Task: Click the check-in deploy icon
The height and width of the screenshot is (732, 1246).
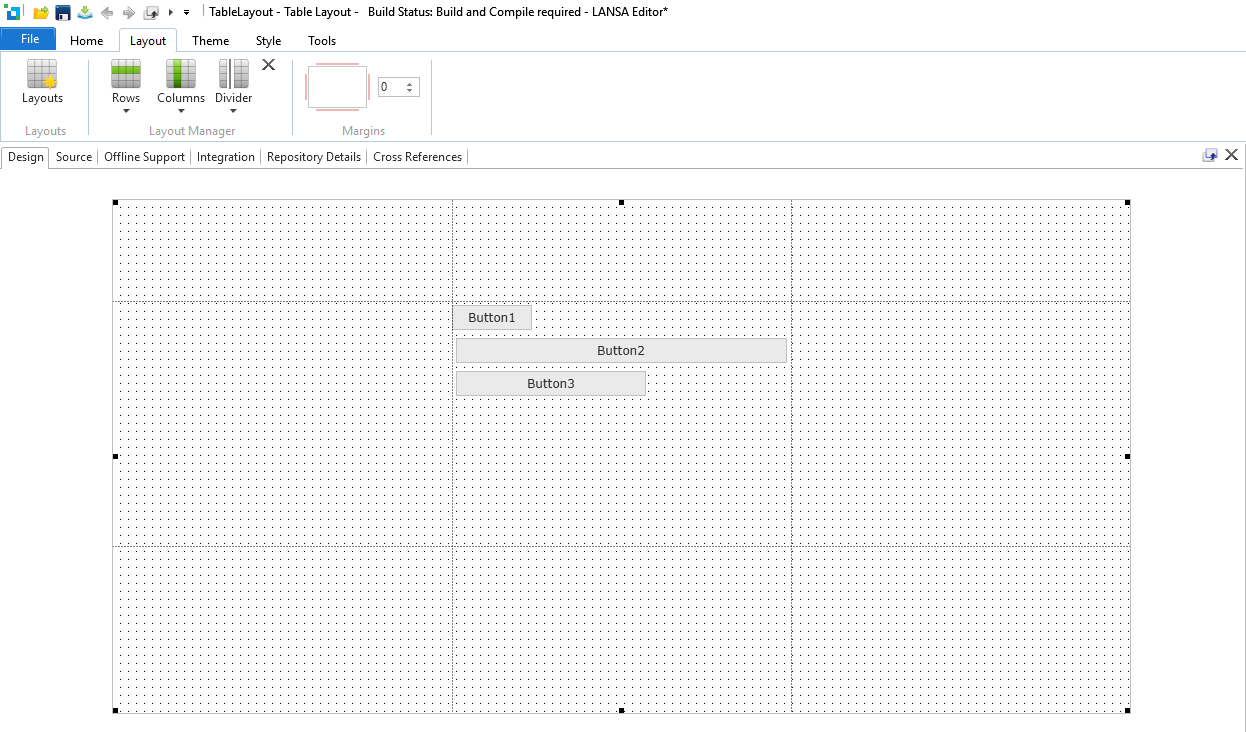Action: pos(84,13)
